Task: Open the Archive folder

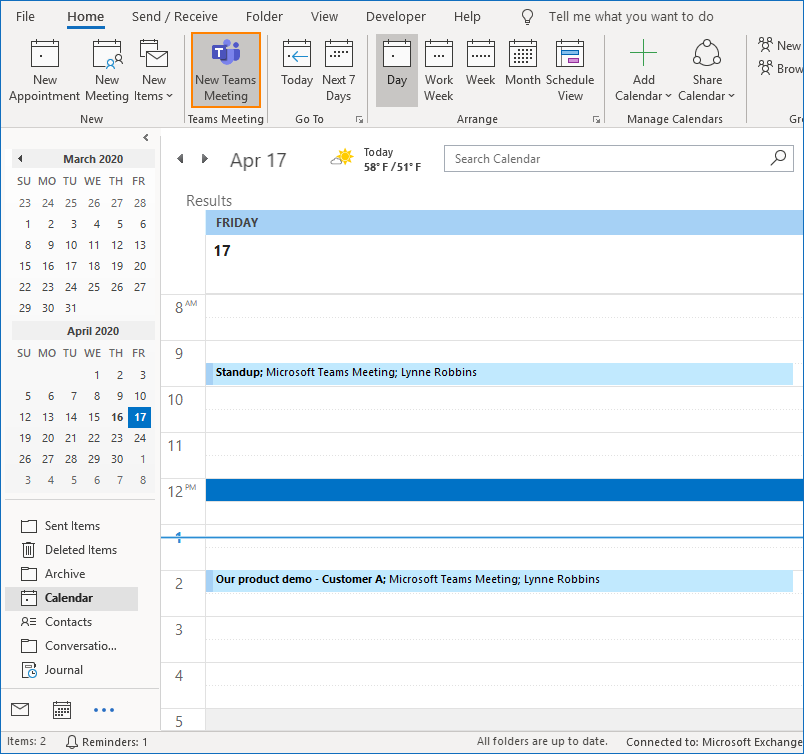Action: 65,573
